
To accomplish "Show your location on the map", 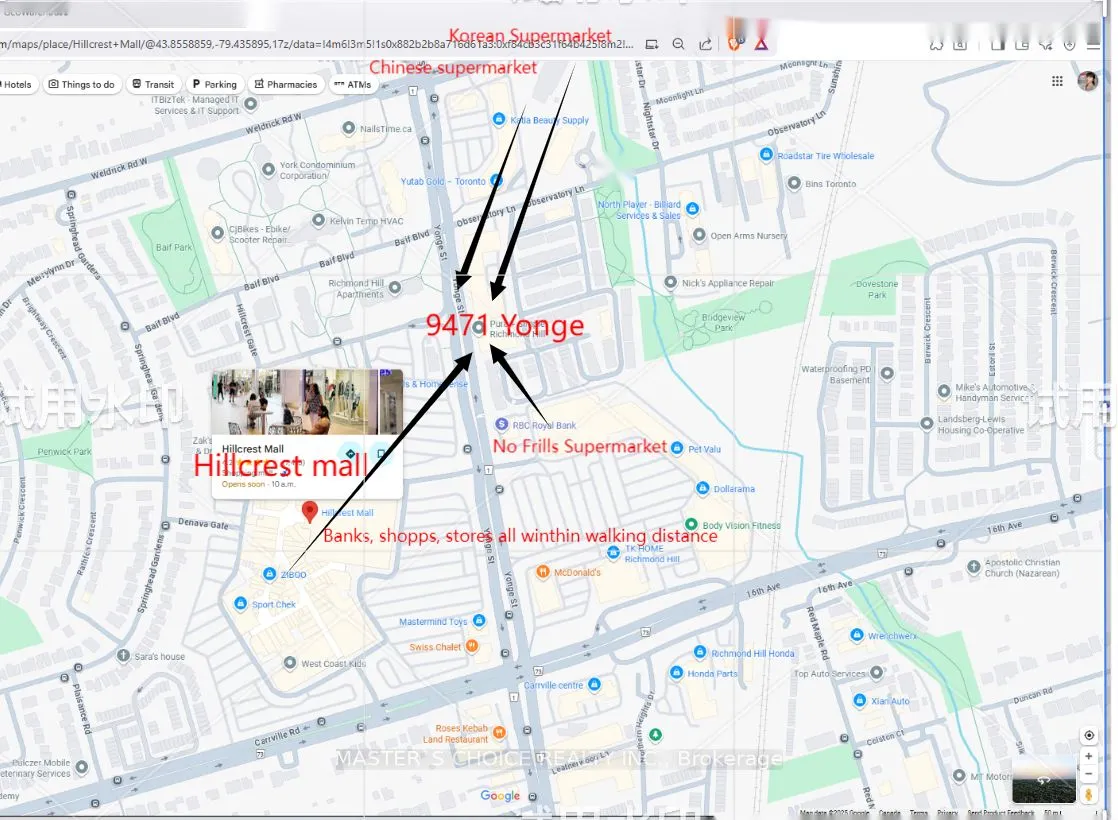I will pos(1089,735).
